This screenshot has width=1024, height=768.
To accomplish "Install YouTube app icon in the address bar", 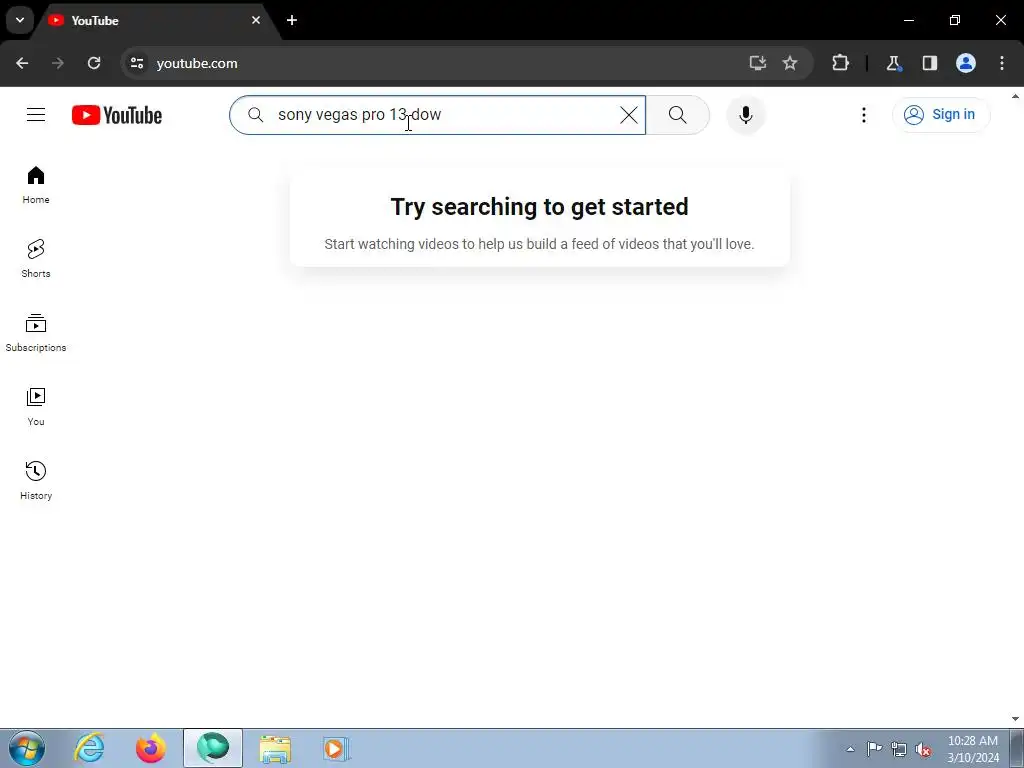I will (x=758, y=63).
